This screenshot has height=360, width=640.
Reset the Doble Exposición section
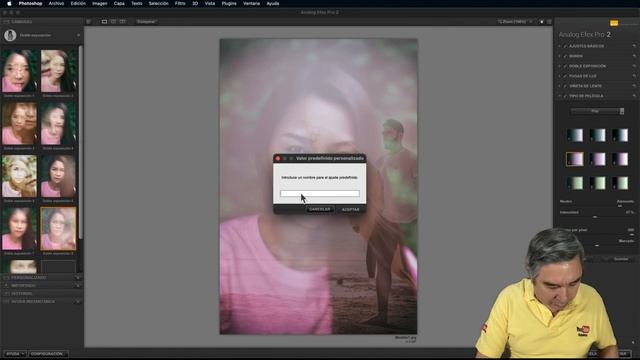(x=634, y=66)
